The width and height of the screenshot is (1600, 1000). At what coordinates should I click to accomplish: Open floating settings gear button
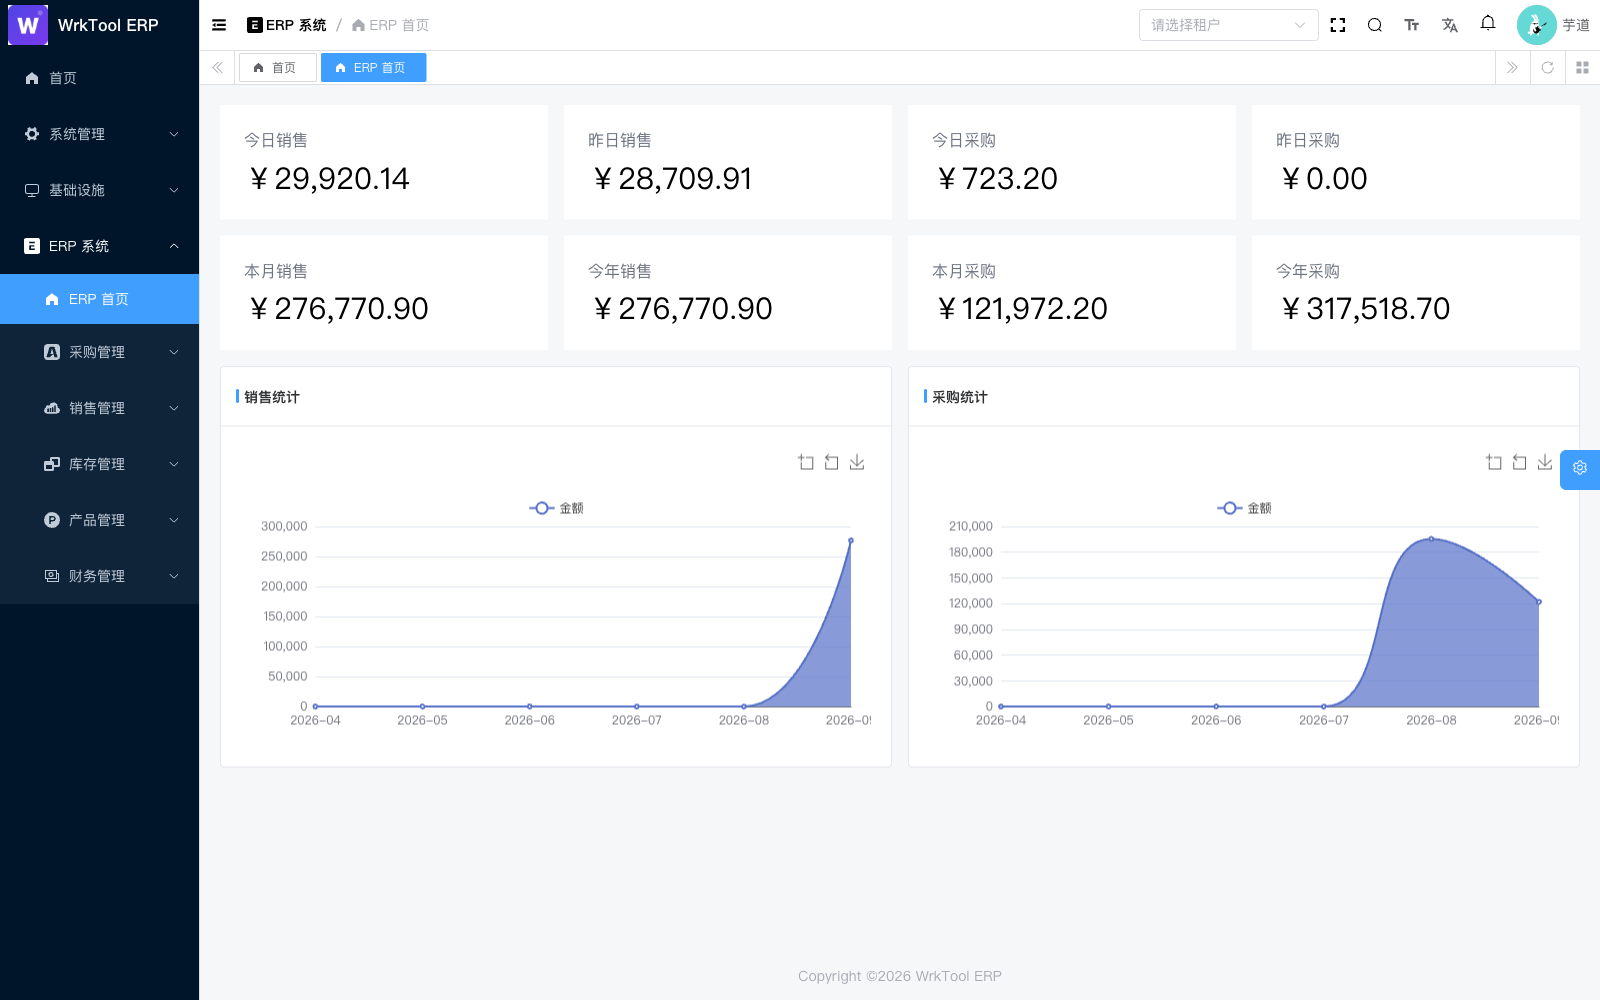[1580, 468]
